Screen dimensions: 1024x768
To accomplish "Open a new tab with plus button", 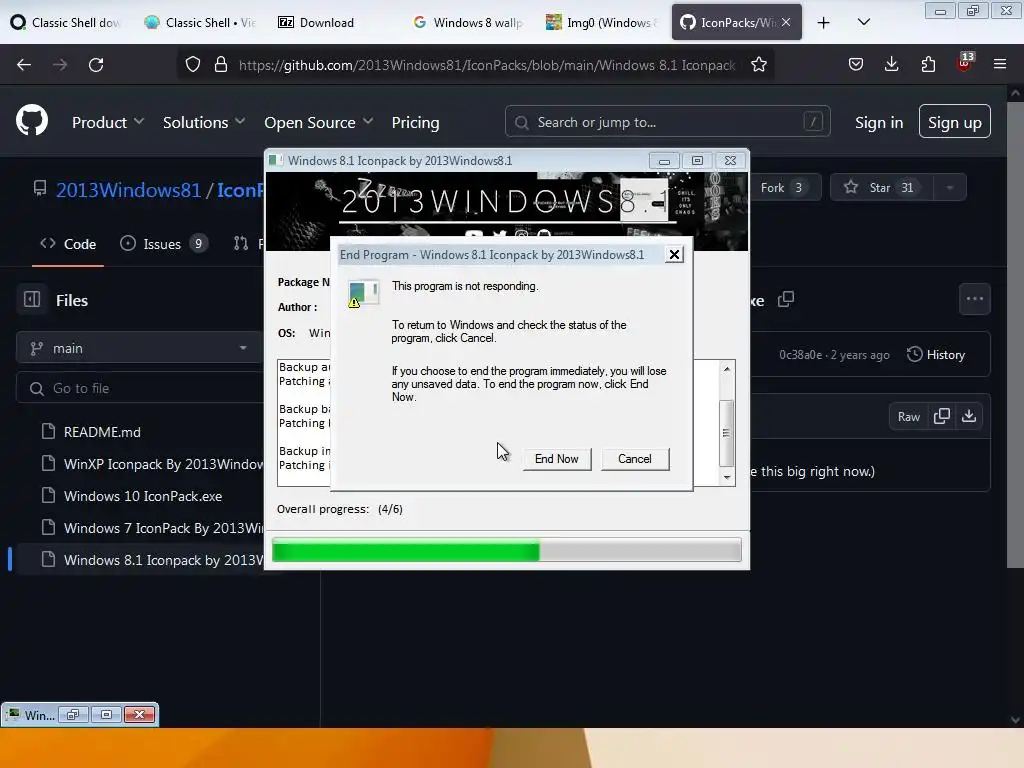I will [824, 23].
